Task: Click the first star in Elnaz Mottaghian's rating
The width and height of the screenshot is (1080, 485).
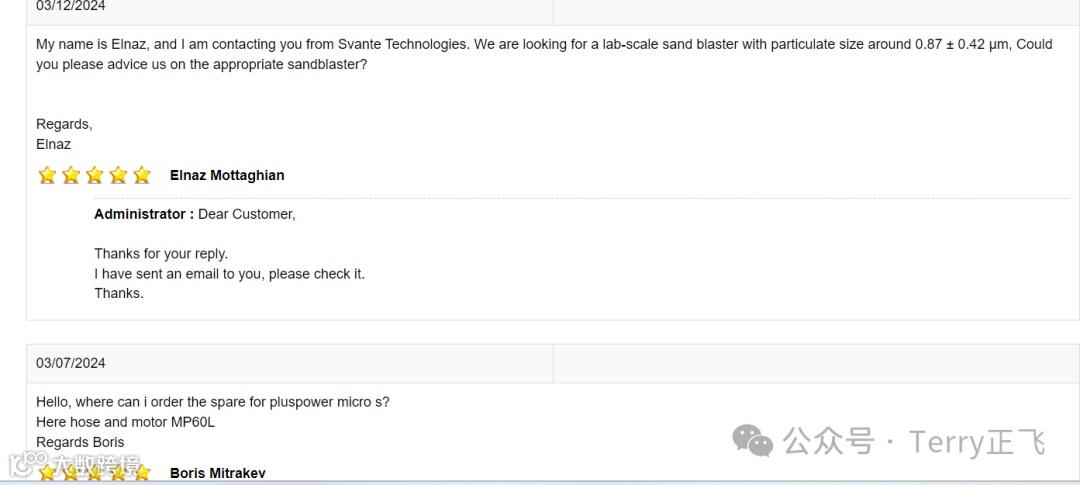Action: (x=47, y=176)
